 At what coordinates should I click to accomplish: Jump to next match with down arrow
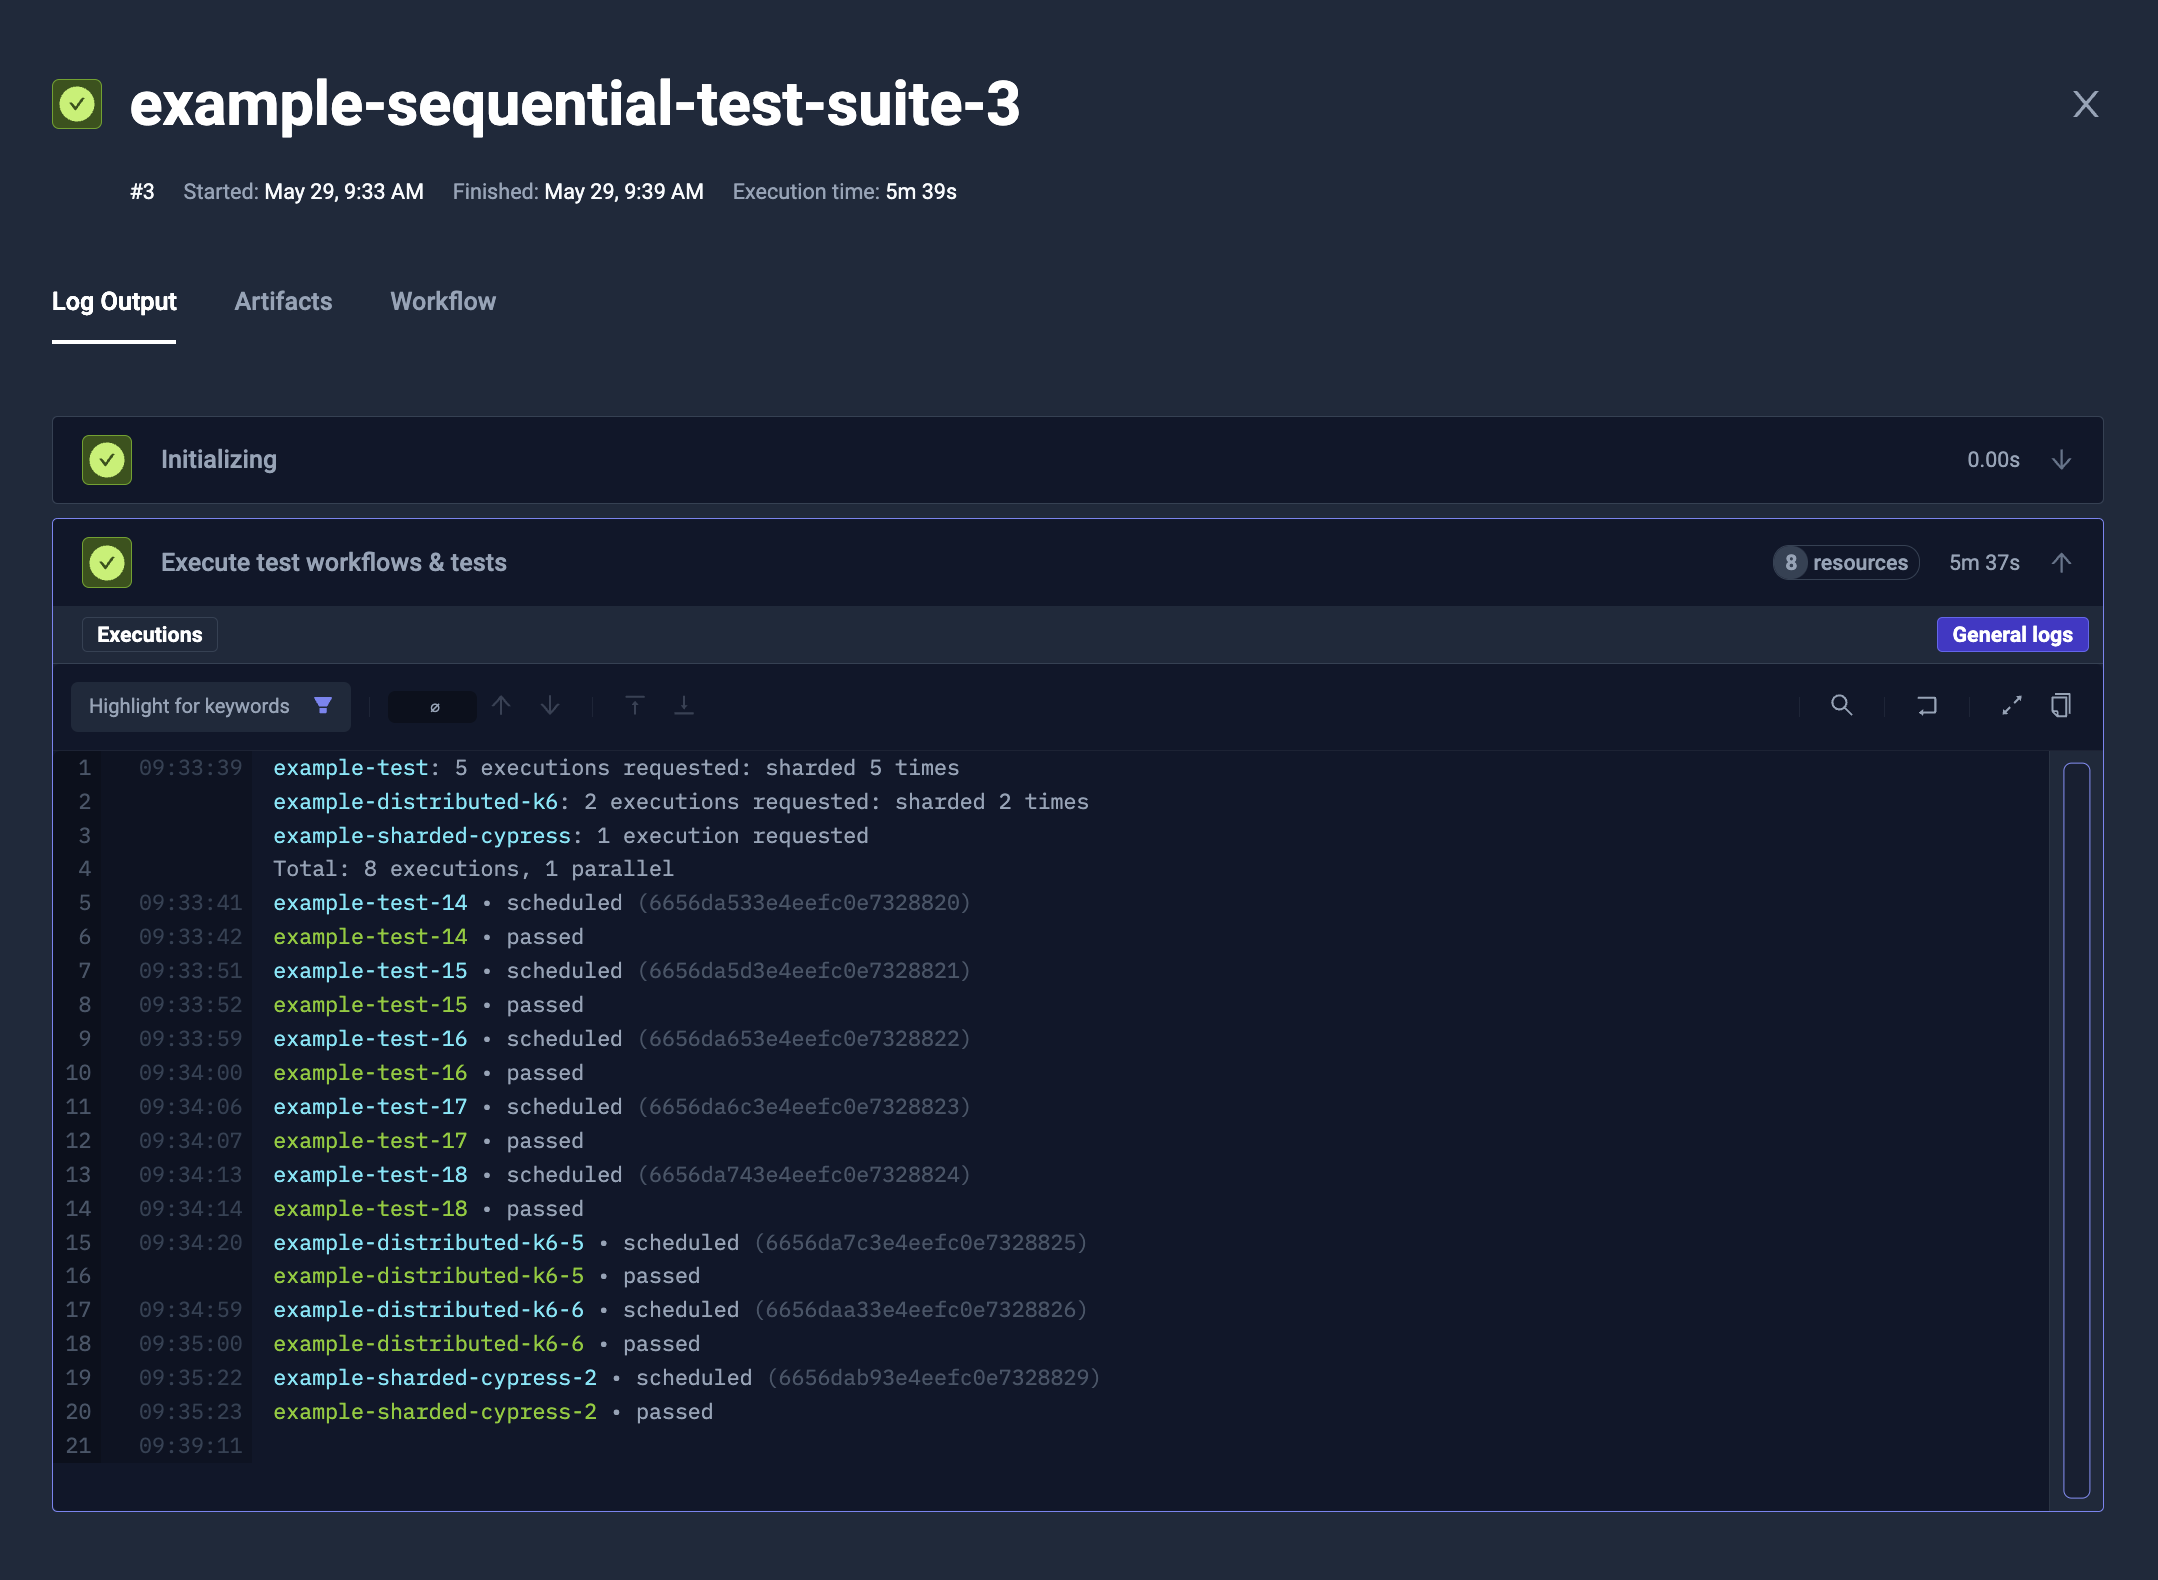click(550, 705)
